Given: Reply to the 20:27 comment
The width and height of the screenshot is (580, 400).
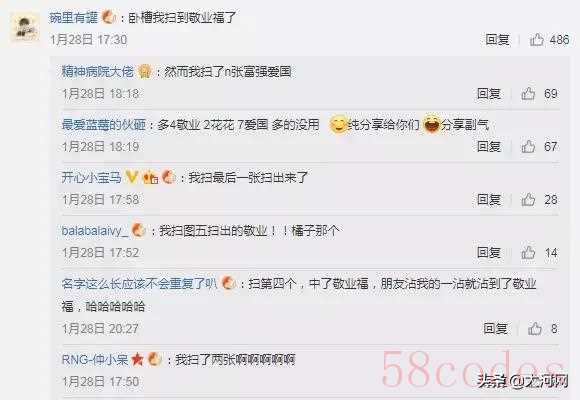Looking at the screenshot, I should 495,328.
